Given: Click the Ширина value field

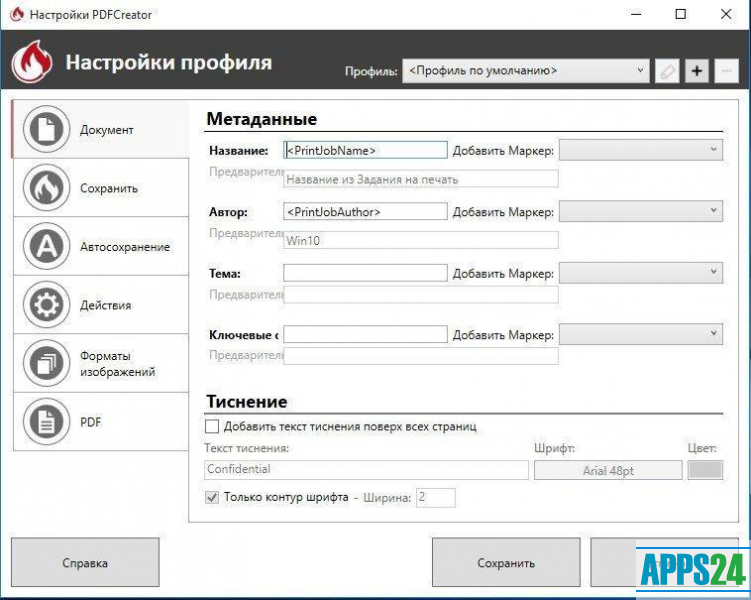Looking at the screenshot, I should tap(436, 498).
